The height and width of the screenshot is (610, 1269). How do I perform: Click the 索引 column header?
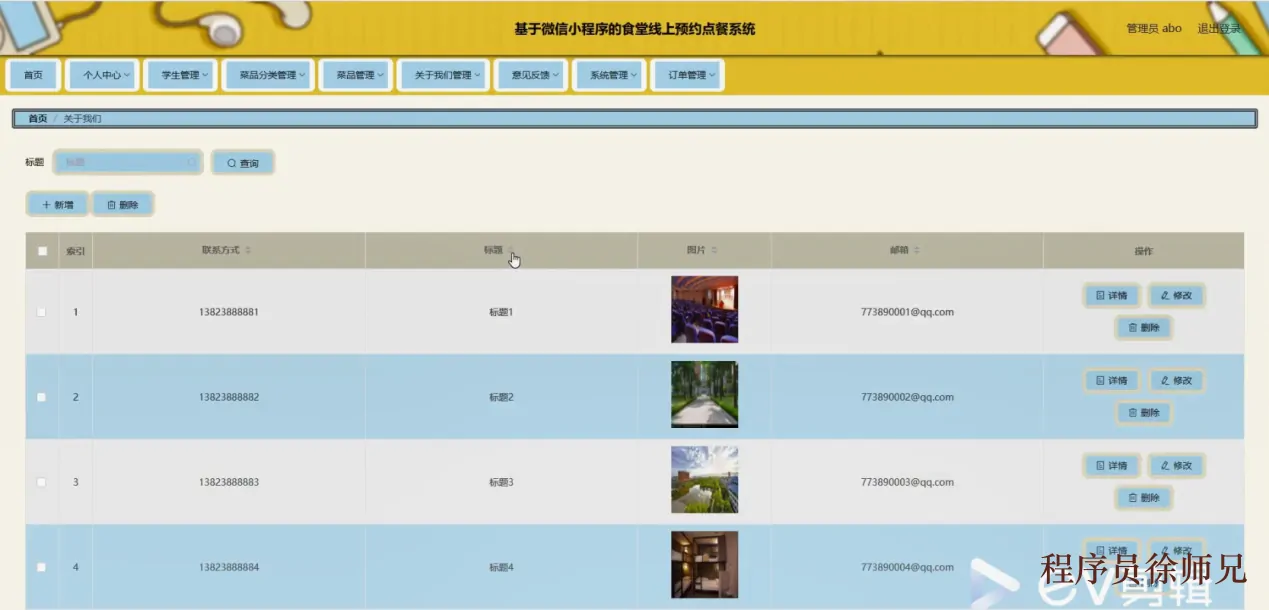75,251
